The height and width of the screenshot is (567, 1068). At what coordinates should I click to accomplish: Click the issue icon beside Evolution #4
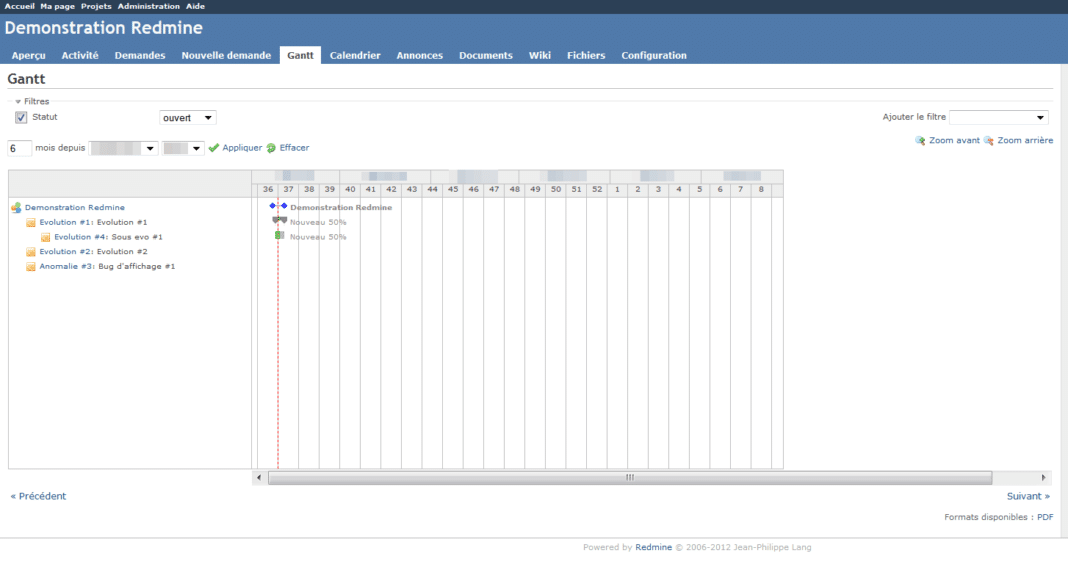pyautogui.click(x=46, y=237)
